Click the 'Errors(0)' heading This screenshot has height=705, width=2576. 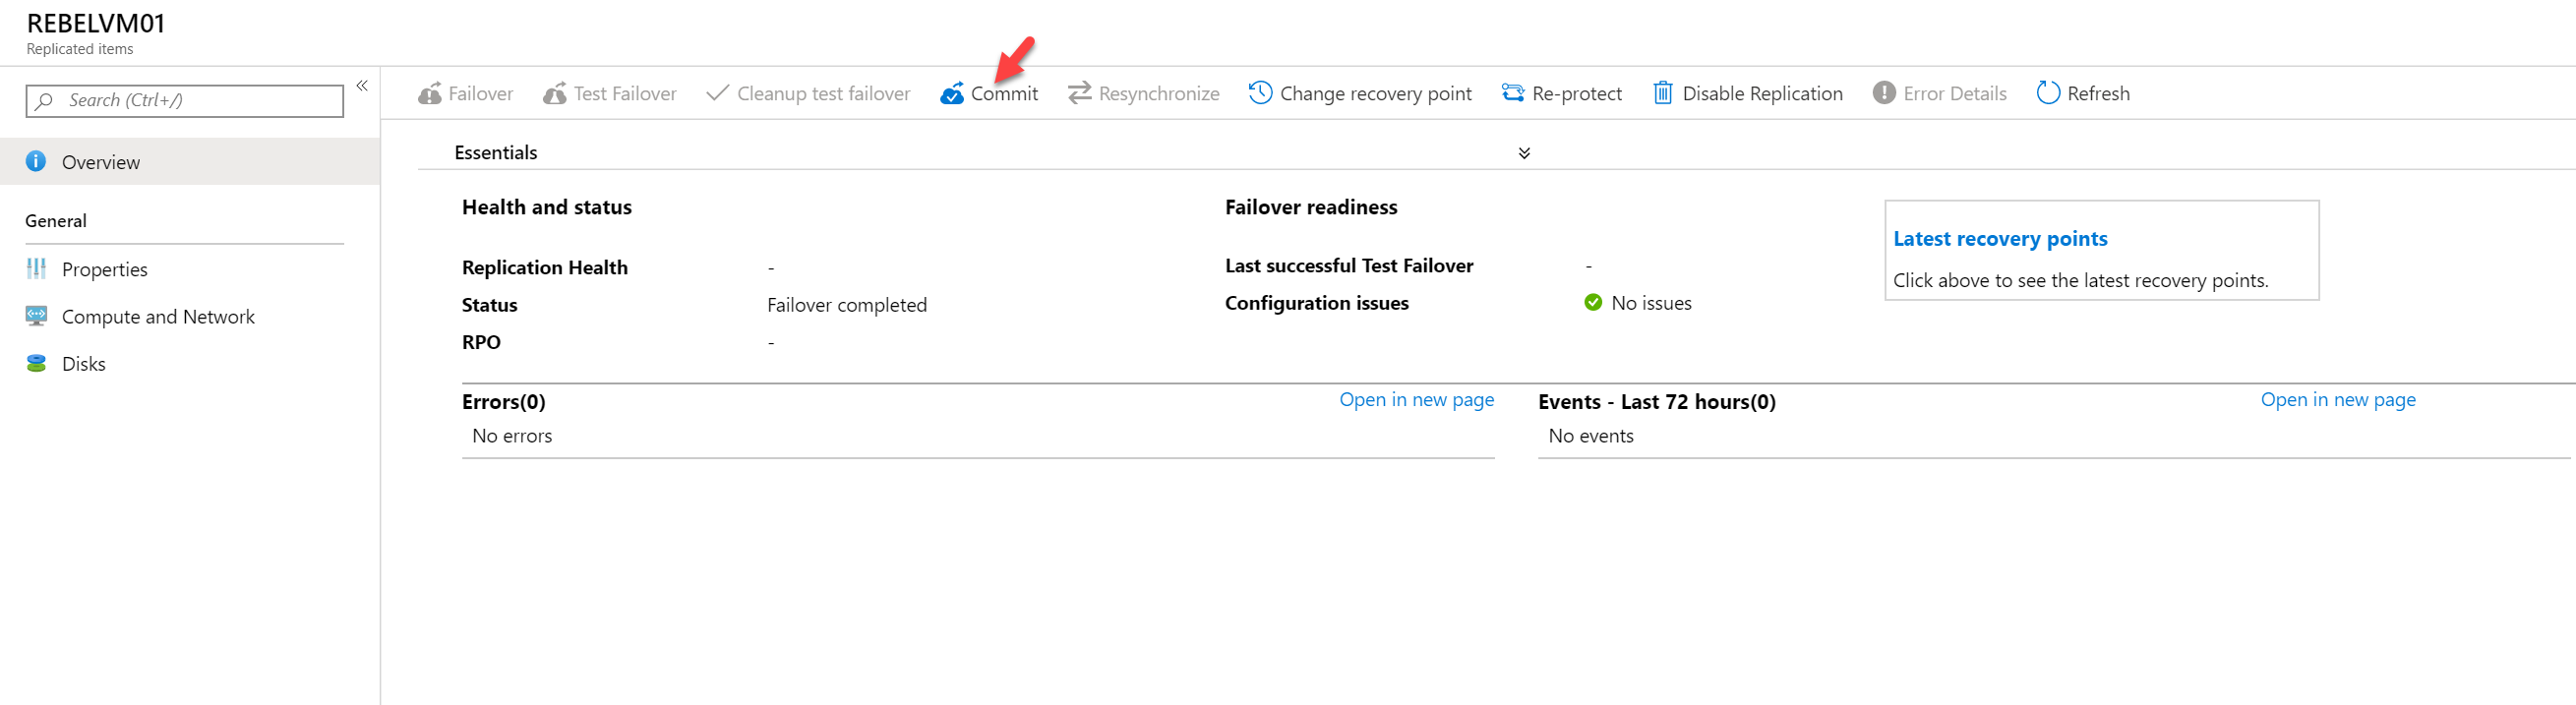click(503, 402)
